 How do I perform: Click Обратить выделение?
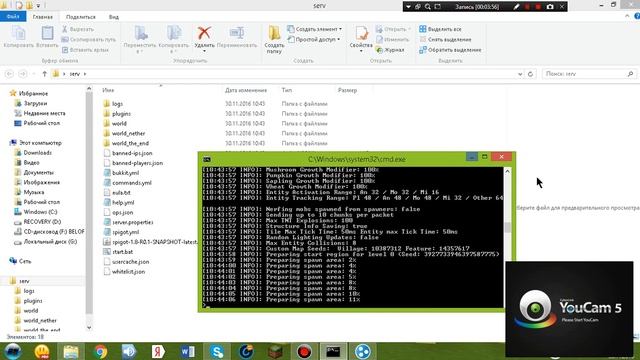[450, 50]
